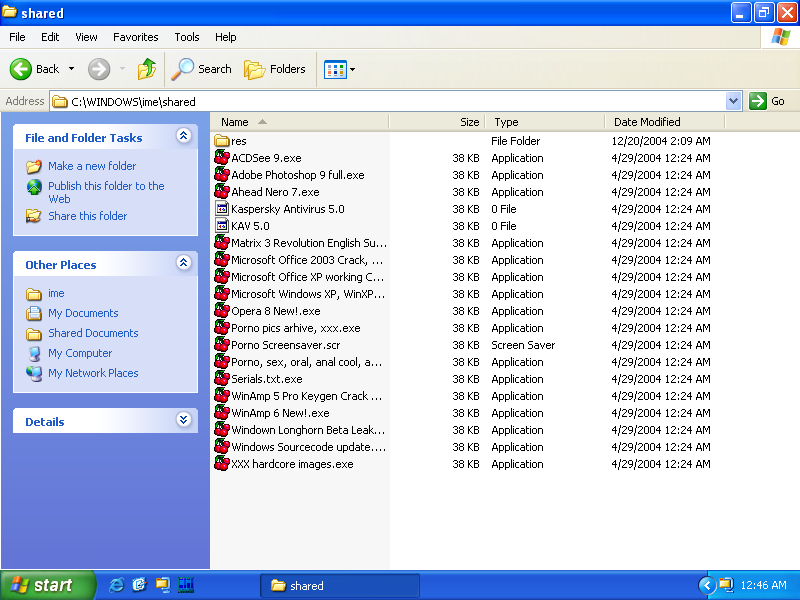Click the shared taskbar button
This screenshot has width=800, height=600.
(x=340, y=586)
